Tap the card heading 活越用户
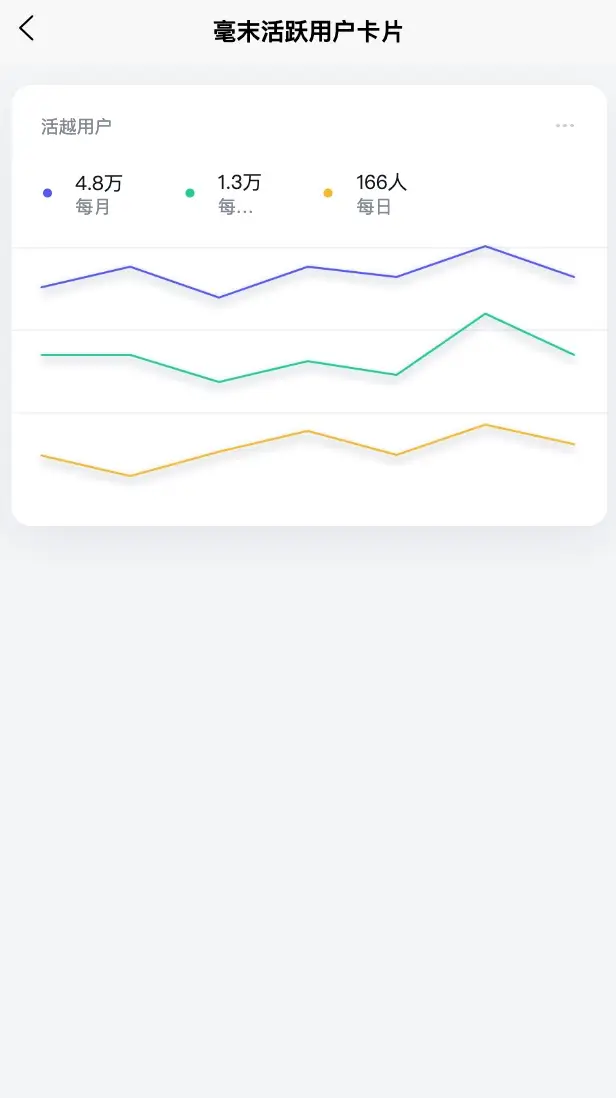The image size is (616, 1098). point(76,126)
